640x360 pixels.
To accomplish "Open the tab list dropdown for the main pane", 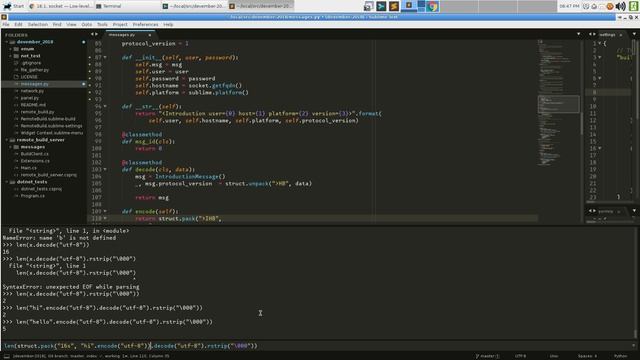I will (578, 34).
